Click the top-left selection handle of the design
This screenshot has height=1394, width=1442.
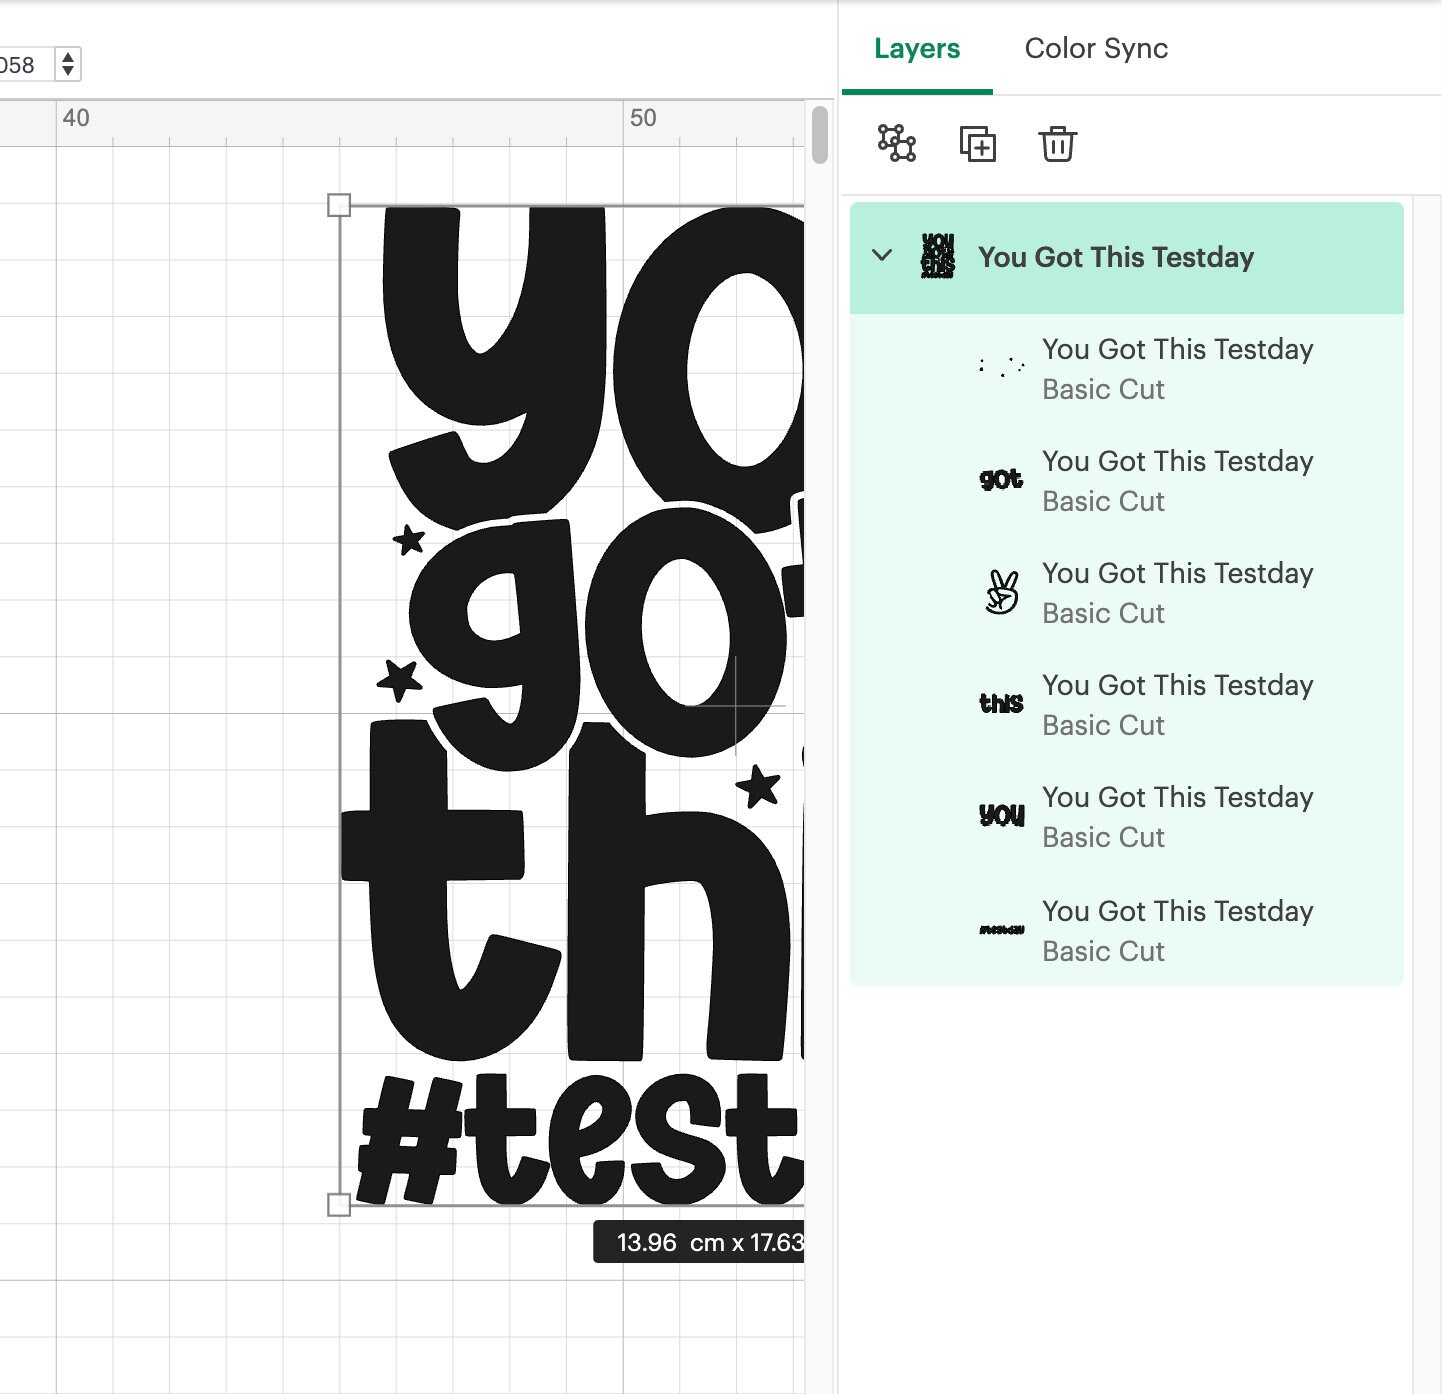point(341,205)
